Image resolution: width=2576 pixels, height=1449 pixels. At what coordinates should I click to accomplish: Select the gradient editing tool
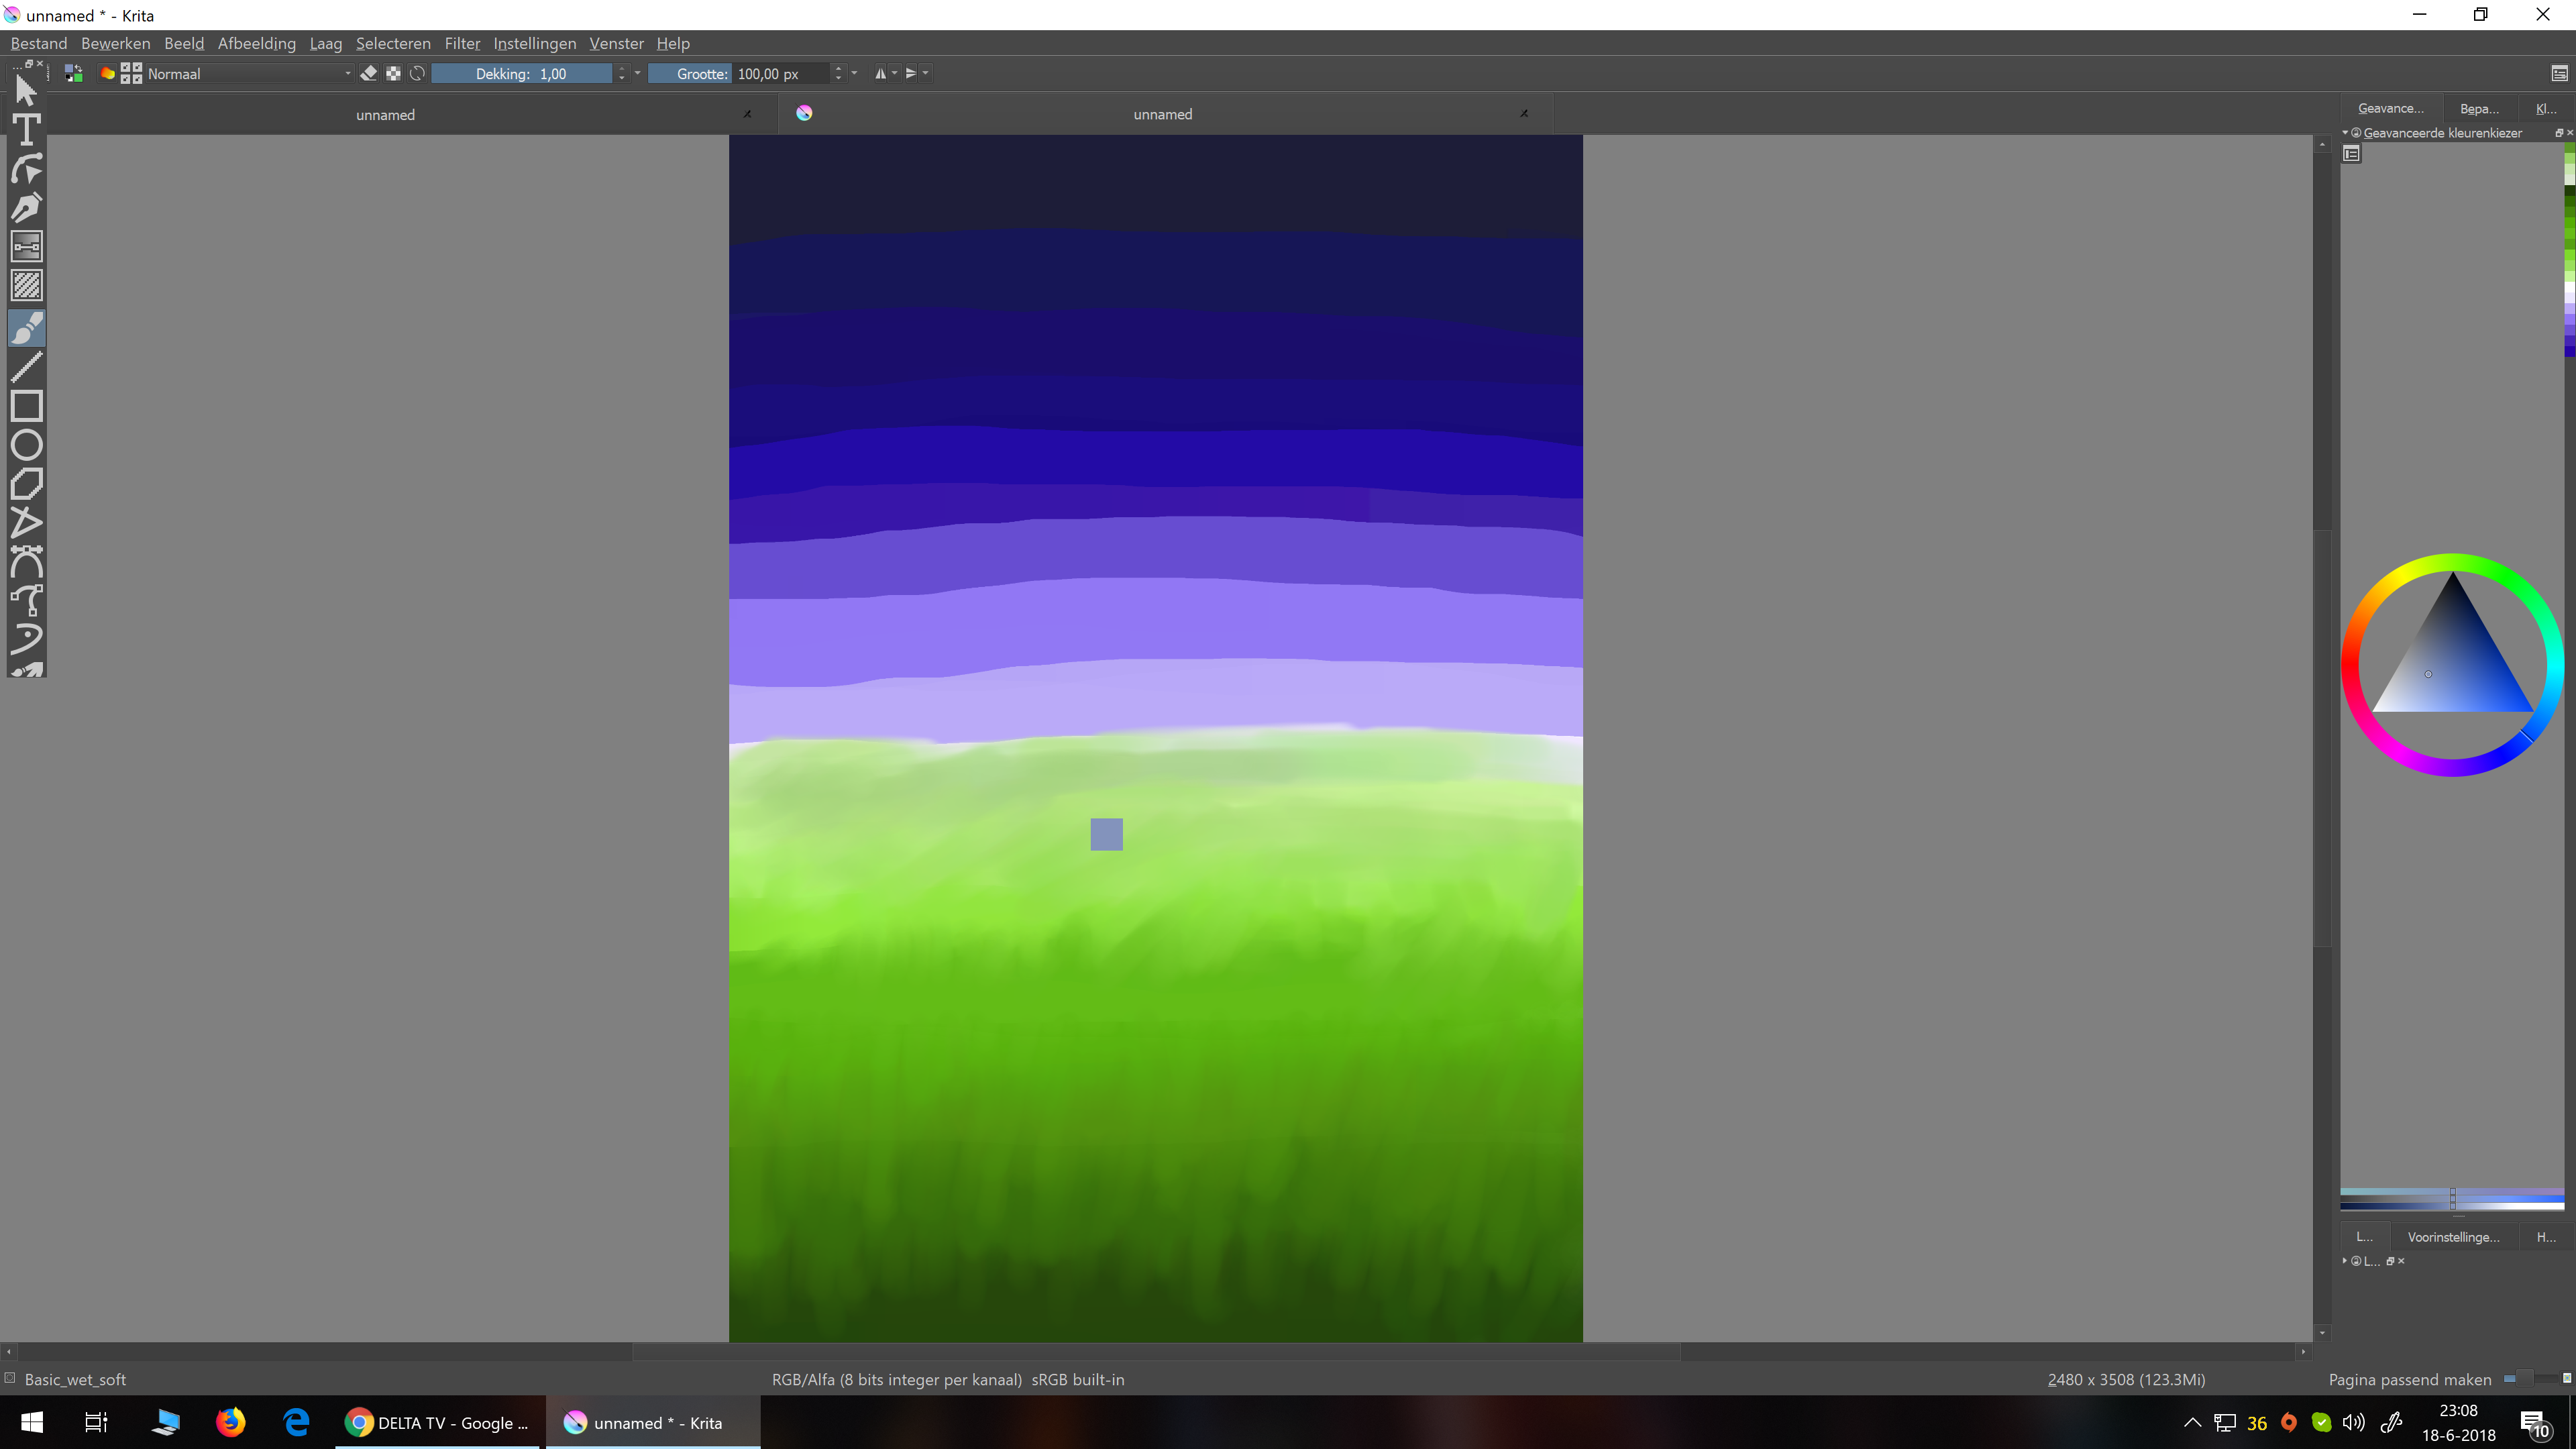(x=27, y=247)
